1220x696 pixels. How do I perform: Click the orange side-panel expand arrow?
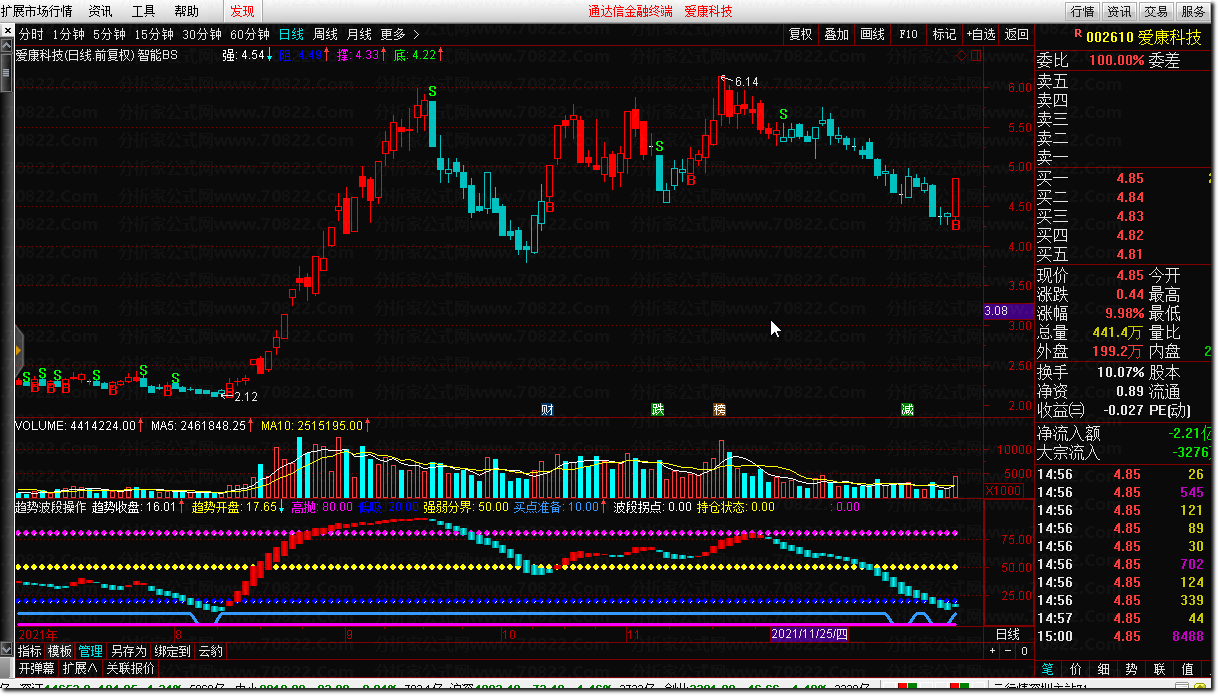pos(18,351)
